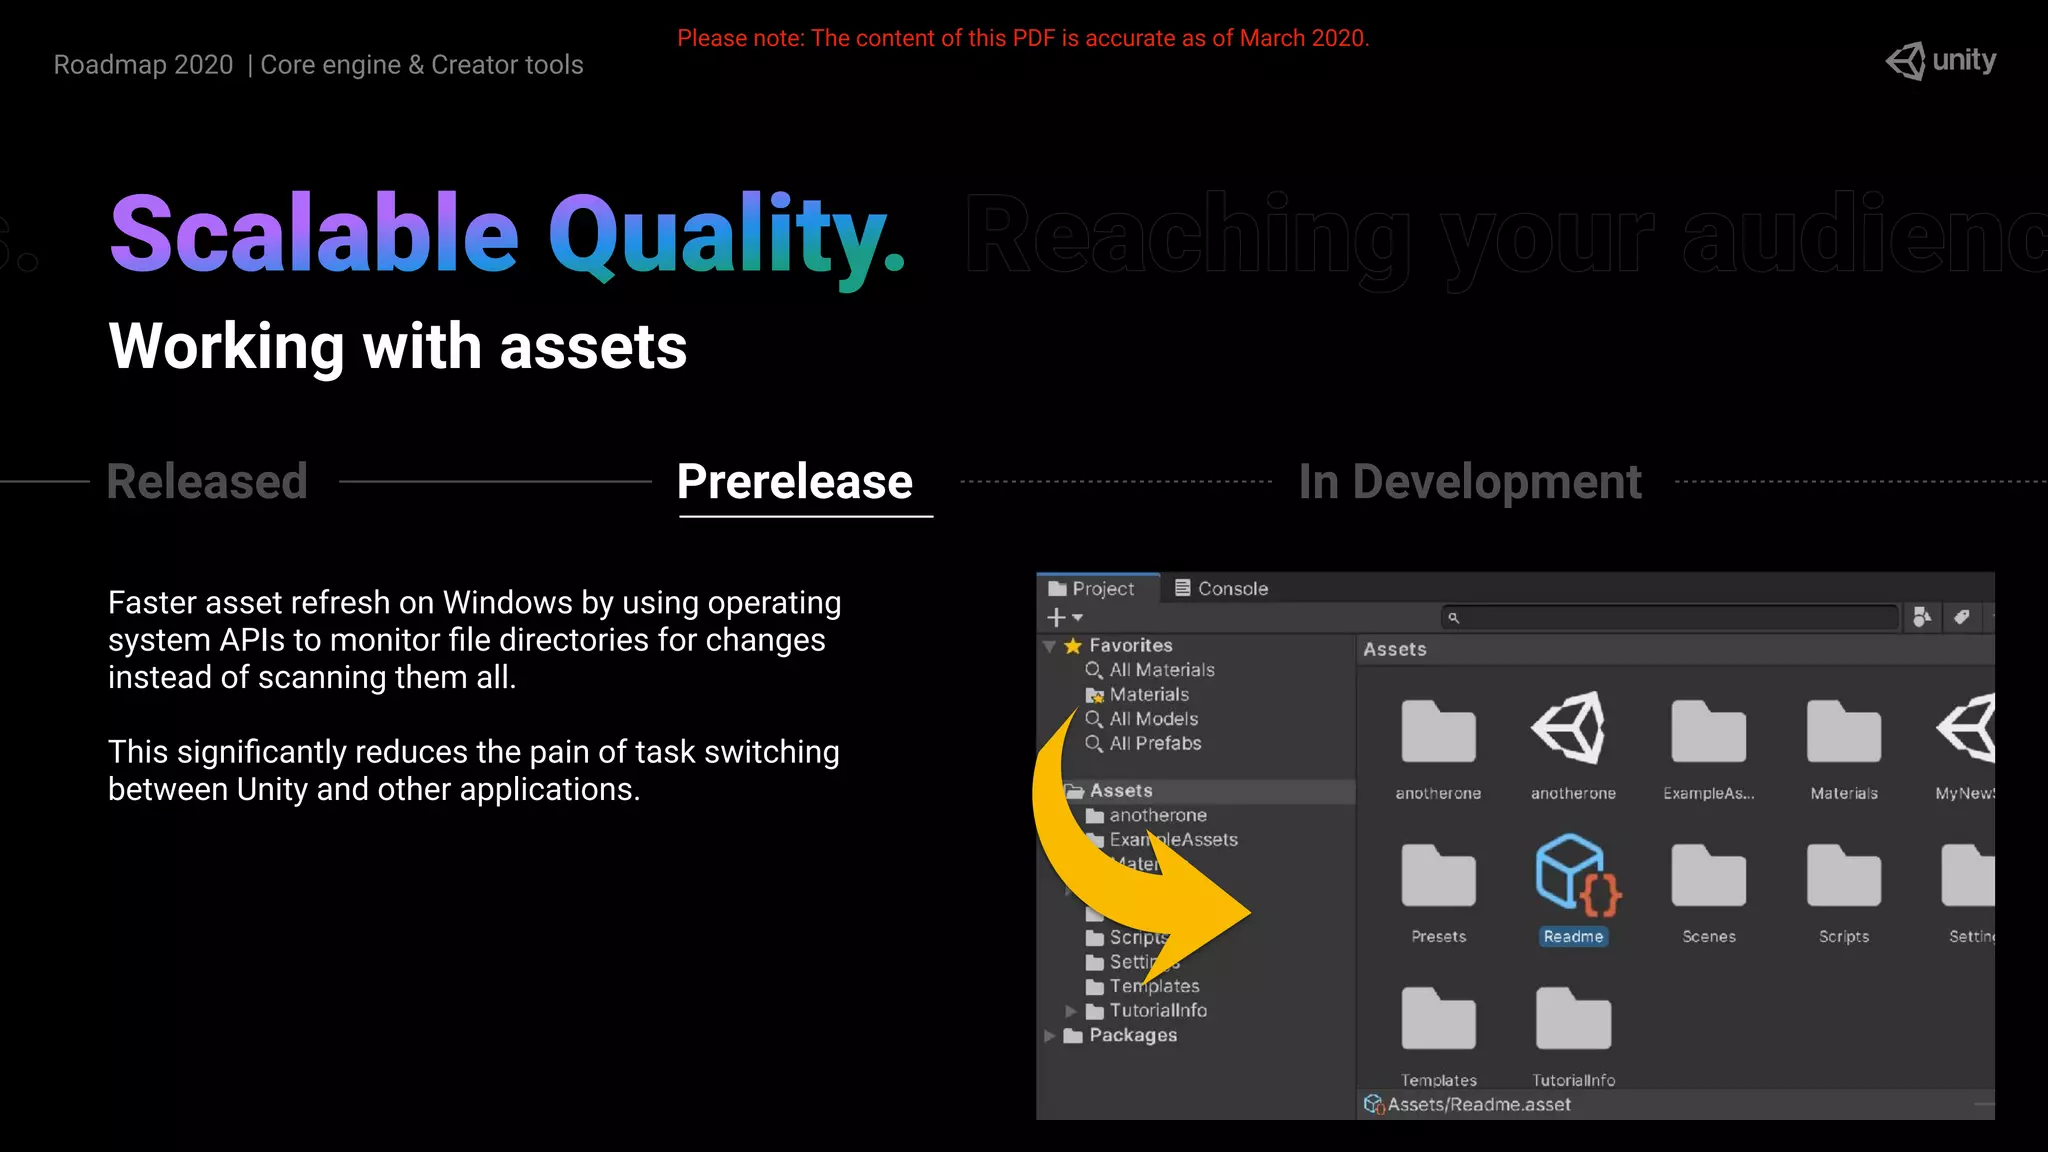Expand the Packages arrow
Viewport: 2048px width, 1152px height.
click(x=1050, y=1036)
